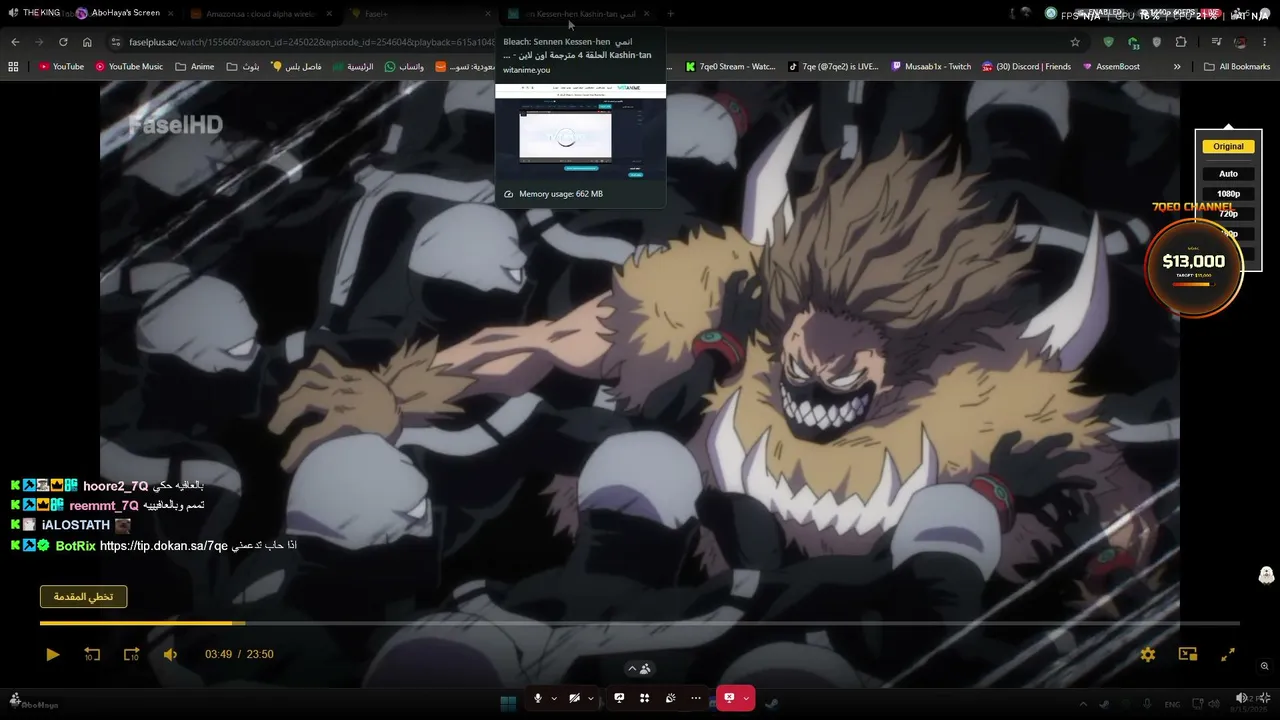Rewind the video 10 seconds
1280x720 pixels.
(92, 654)
